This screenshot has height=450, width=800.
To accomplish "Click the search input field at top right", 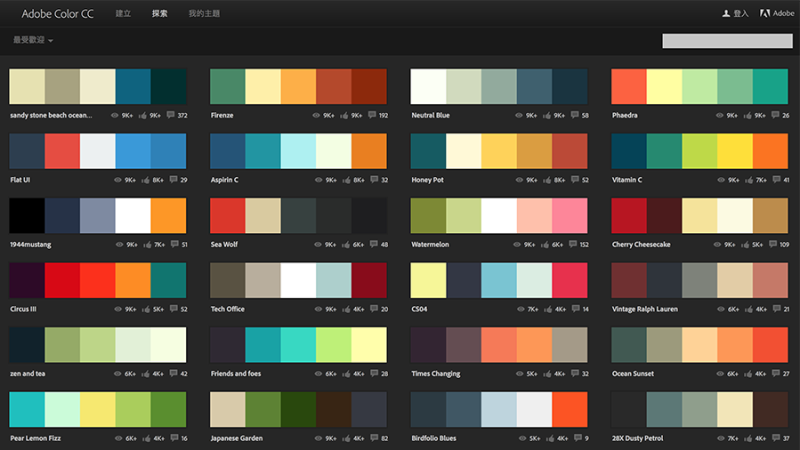I will (x=725, y=41).
